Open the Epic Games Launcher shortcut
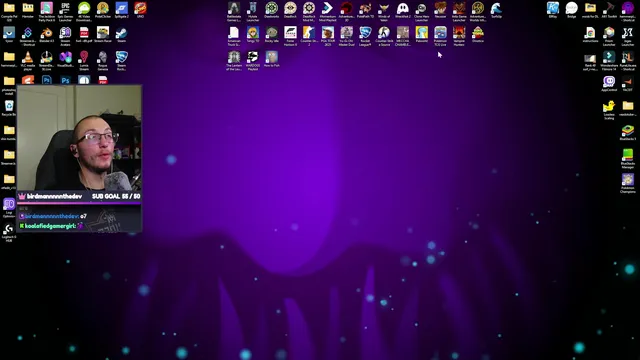Viewport: 640px width, 360px height. (65, 8)
